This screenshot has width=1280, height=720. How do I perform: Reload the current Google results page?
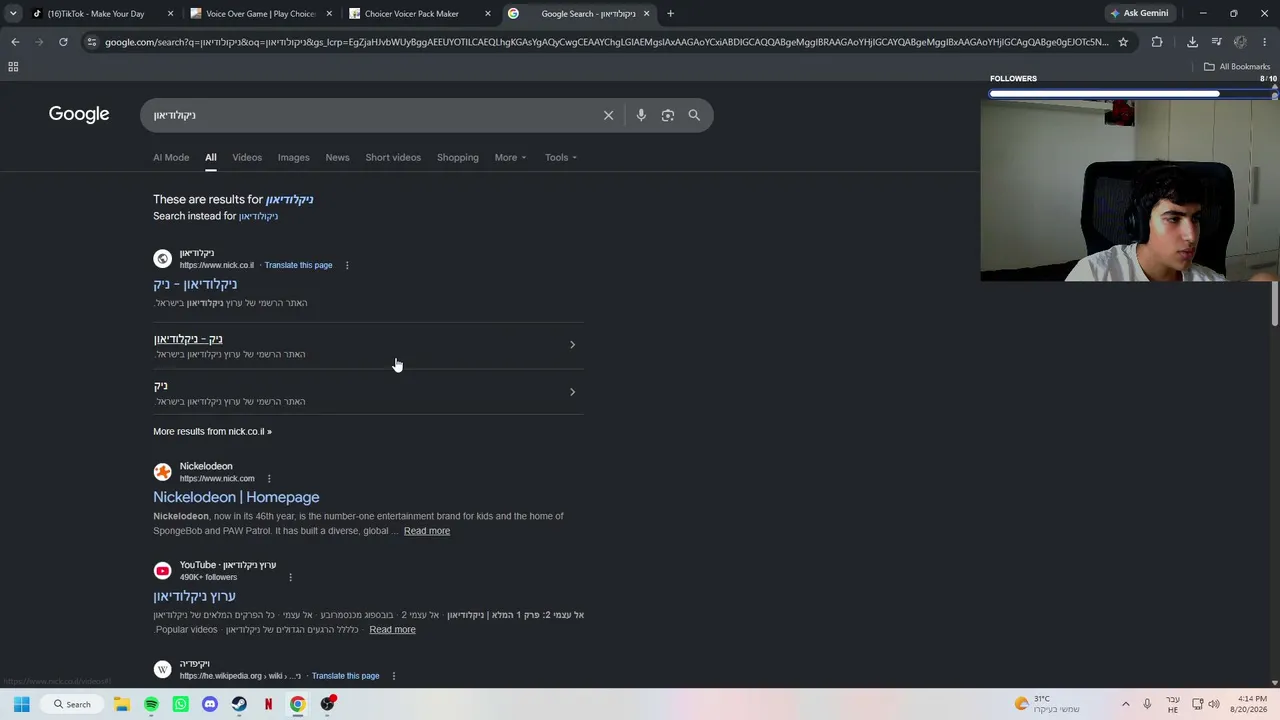coord(63,42)
